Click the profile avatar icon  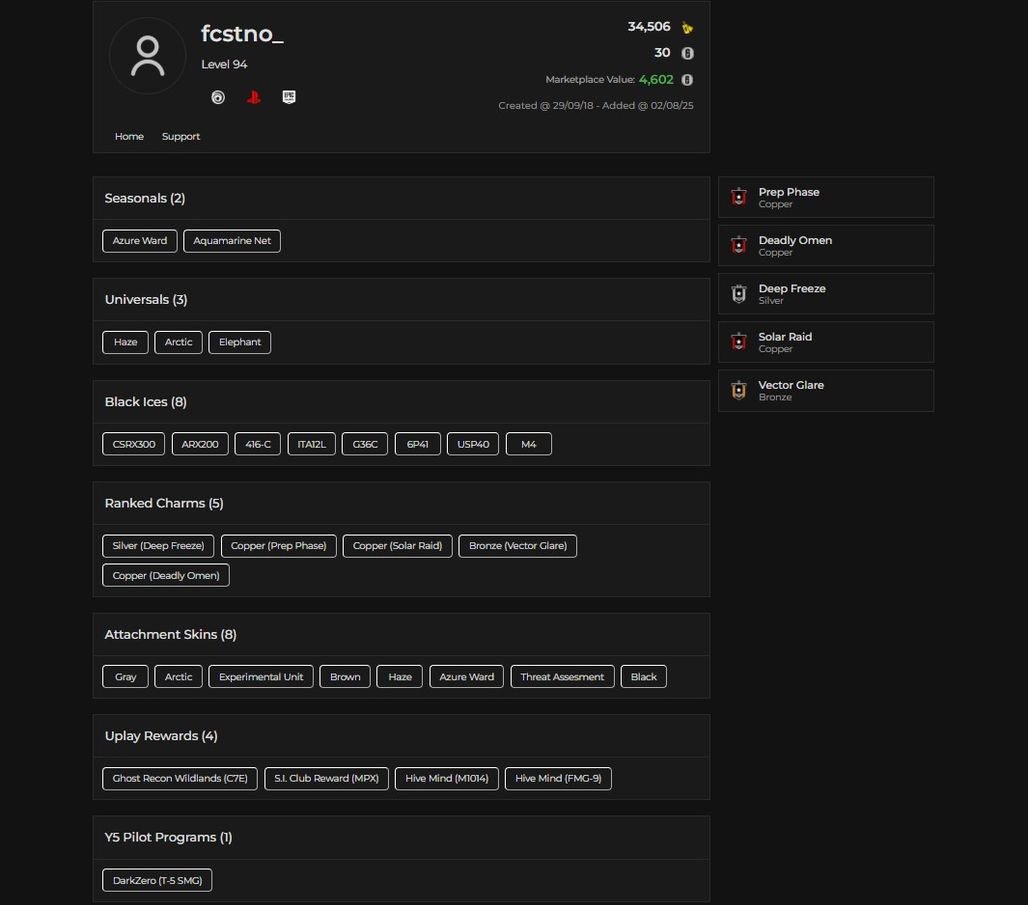[148, 56]
